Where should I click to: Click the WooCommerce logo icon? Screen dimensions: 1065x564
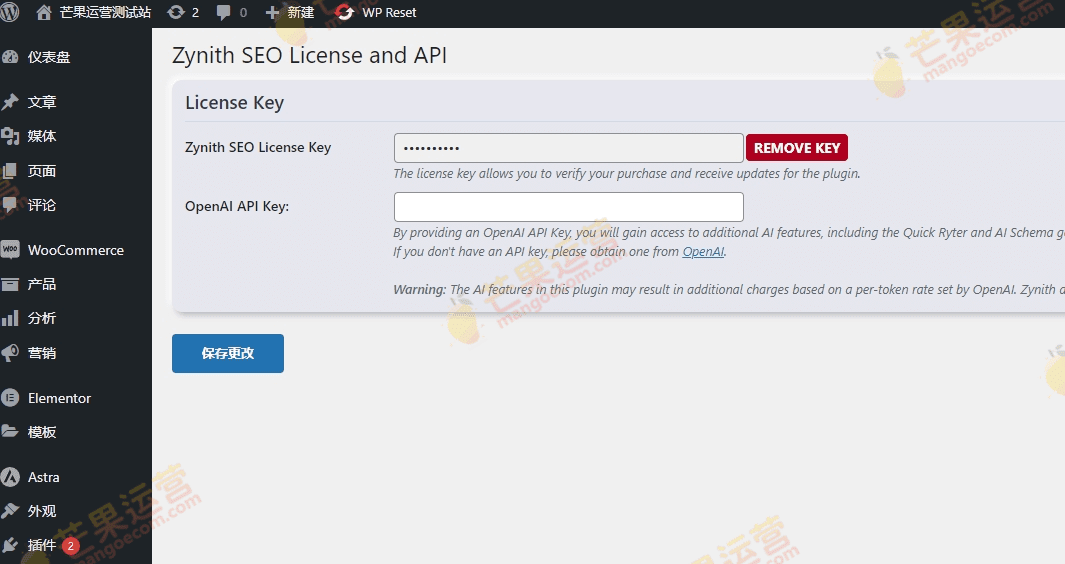point(10,250)
